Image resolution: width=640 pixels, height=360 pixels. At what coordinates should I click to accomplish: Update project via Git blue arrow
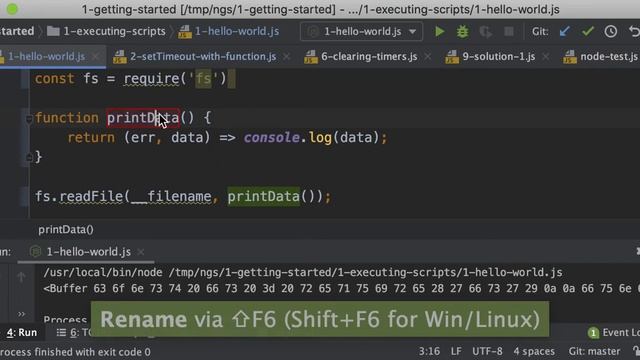click(x=564, y=31)
